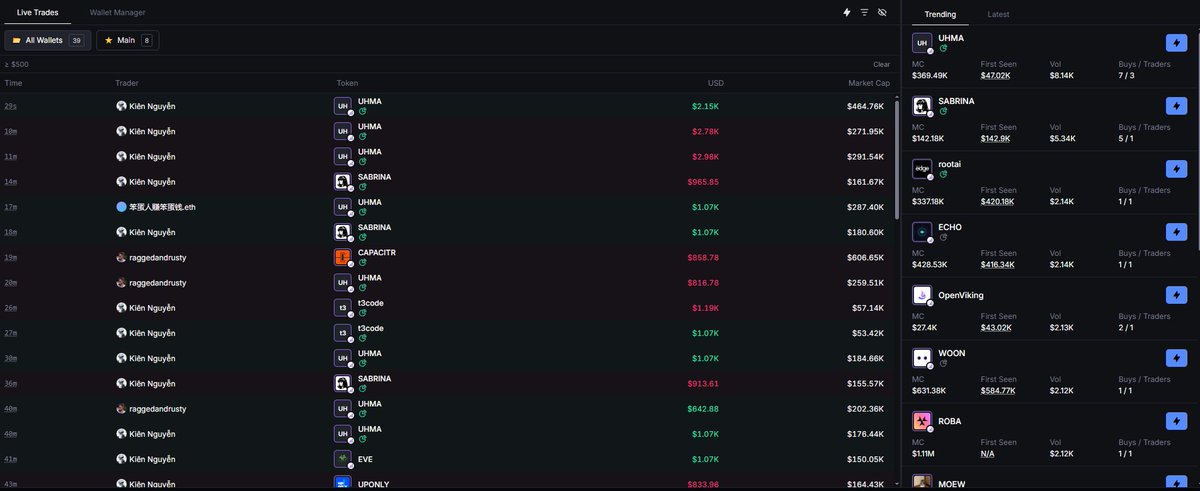
Task: Quick-buy OpenViking with the lightning button
Action: pyautogui.click(x=1177, y=295)
